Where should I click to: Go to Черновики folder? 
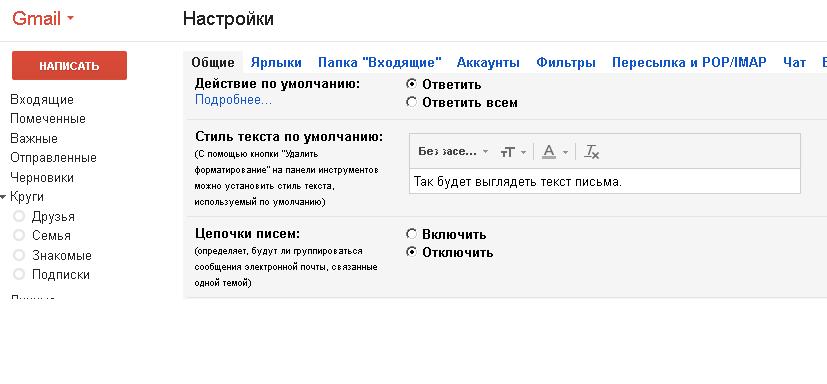(42, 178)
